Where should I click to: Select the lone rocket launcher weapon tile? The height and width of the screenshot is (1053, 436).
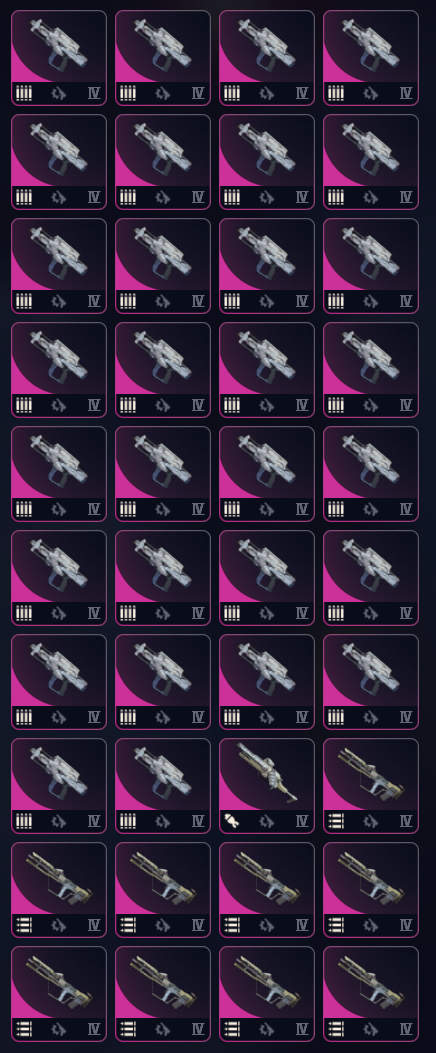pyautogui.click(x=267, y=786)
